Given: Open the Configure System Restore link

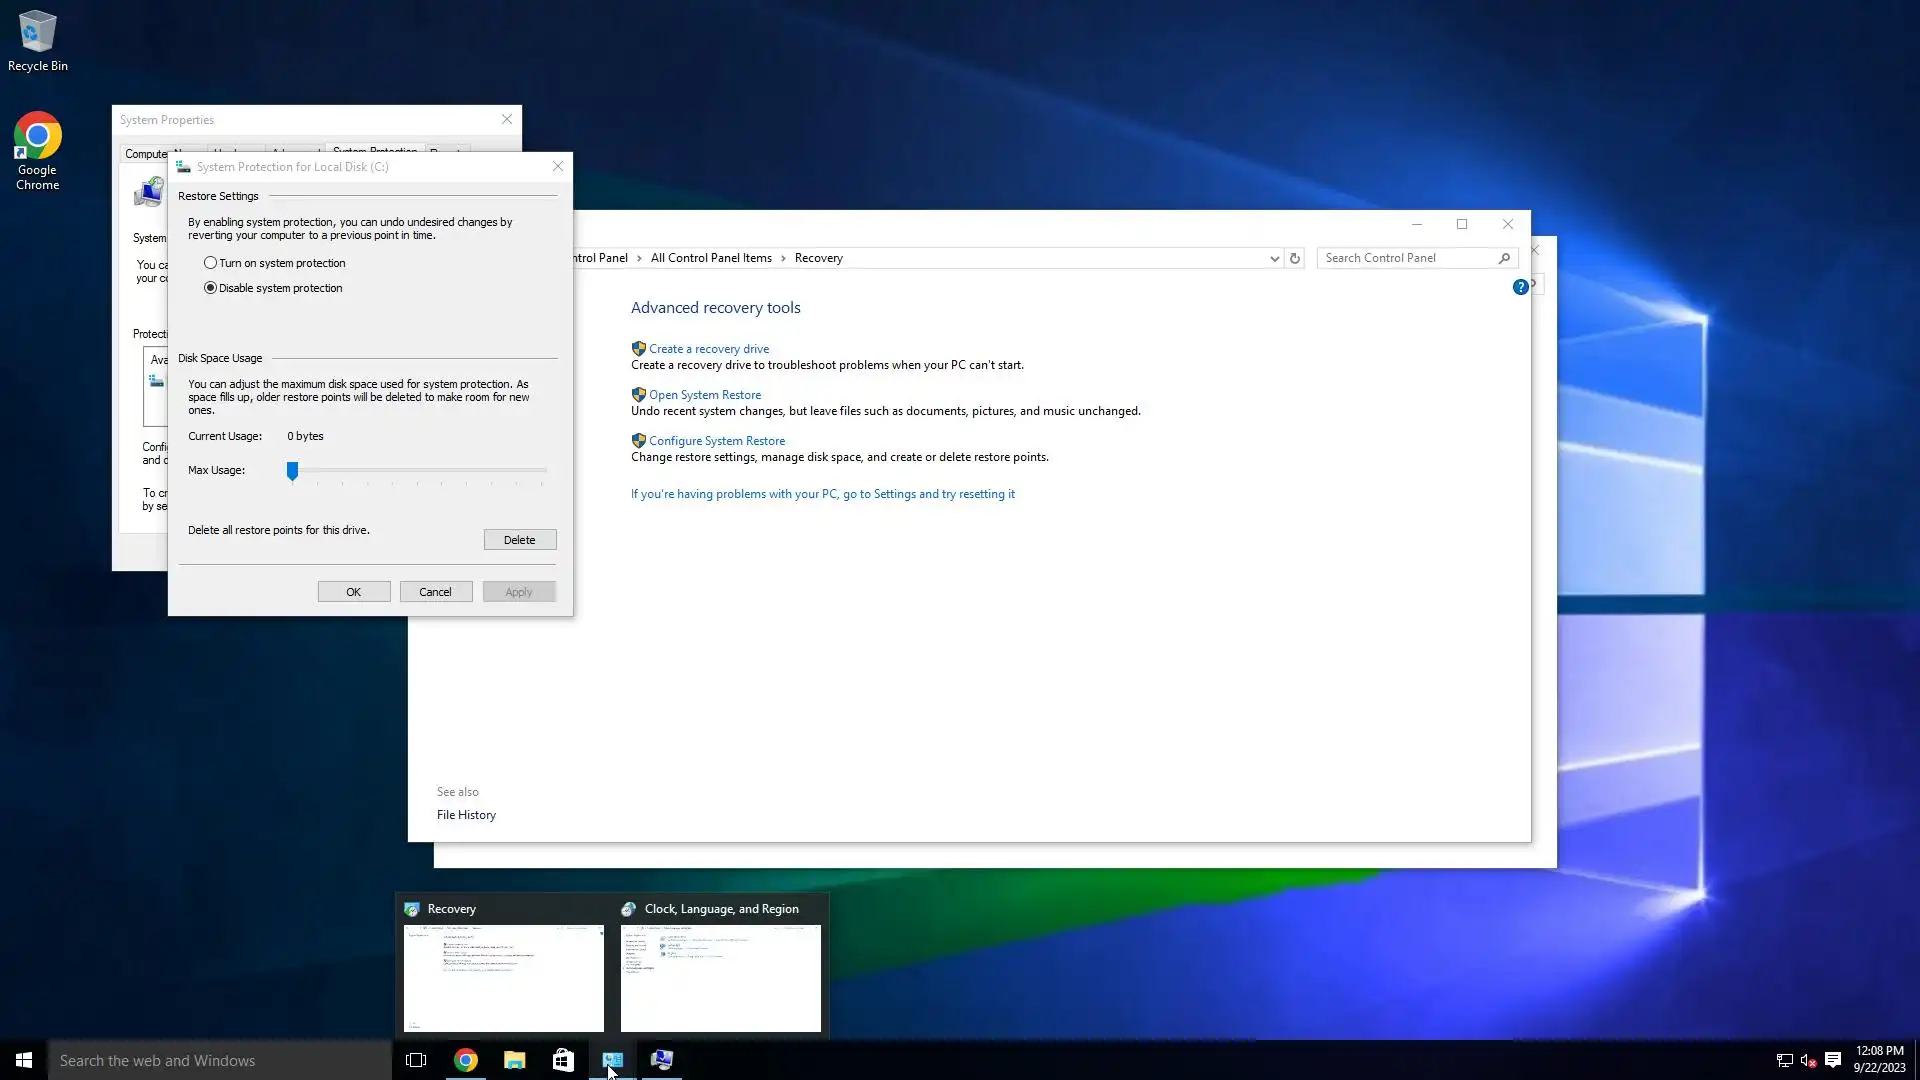Looking at the screenshot, I should pos(716,441).
